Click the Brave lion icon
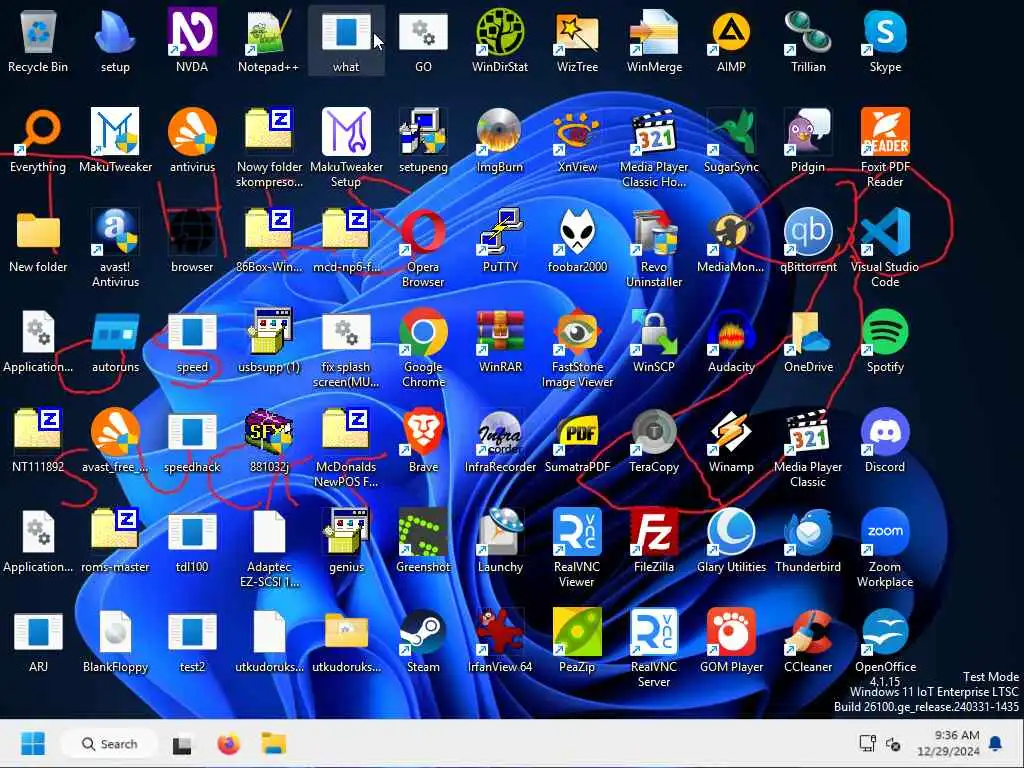This screenshot has height=768, width=1024. (x=423, y=432)
